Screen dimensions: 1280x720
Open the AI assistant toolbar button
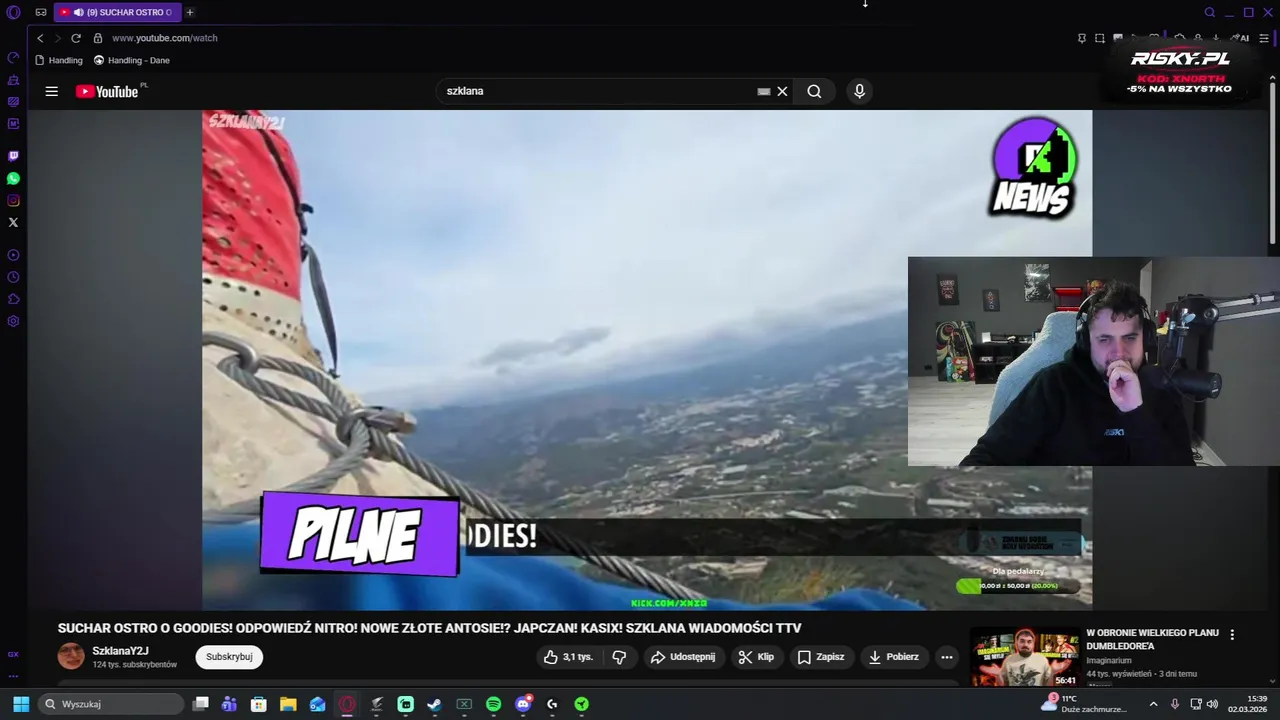1241,38
